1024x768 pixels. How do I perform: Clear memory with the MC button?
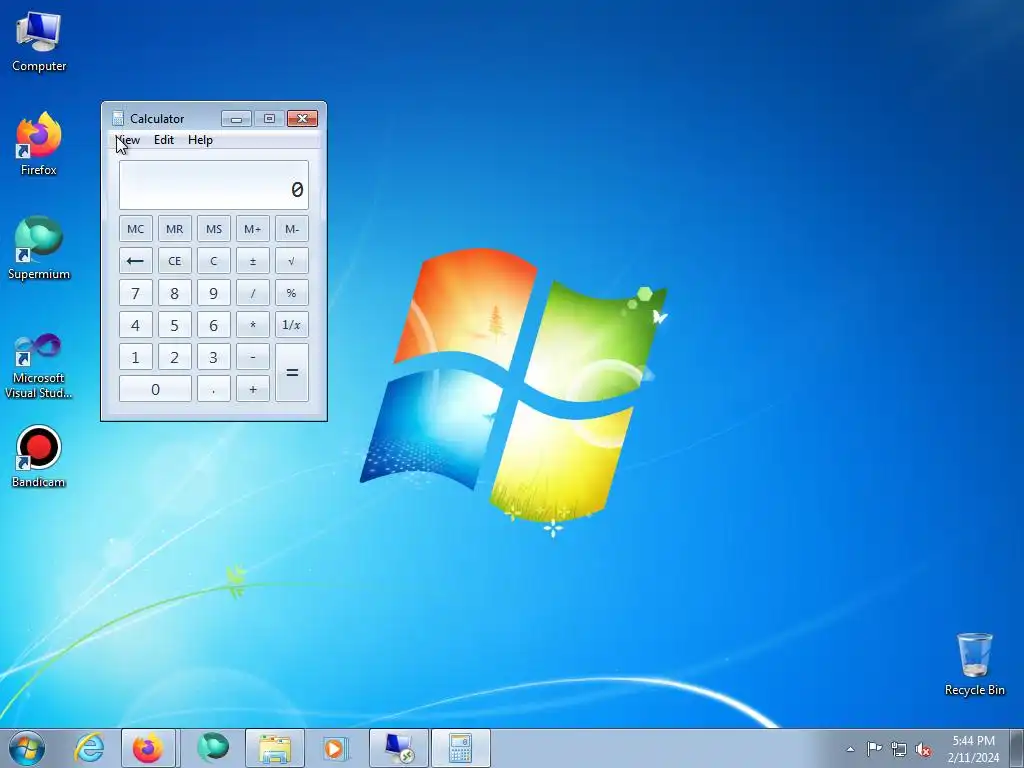[136, 229]
